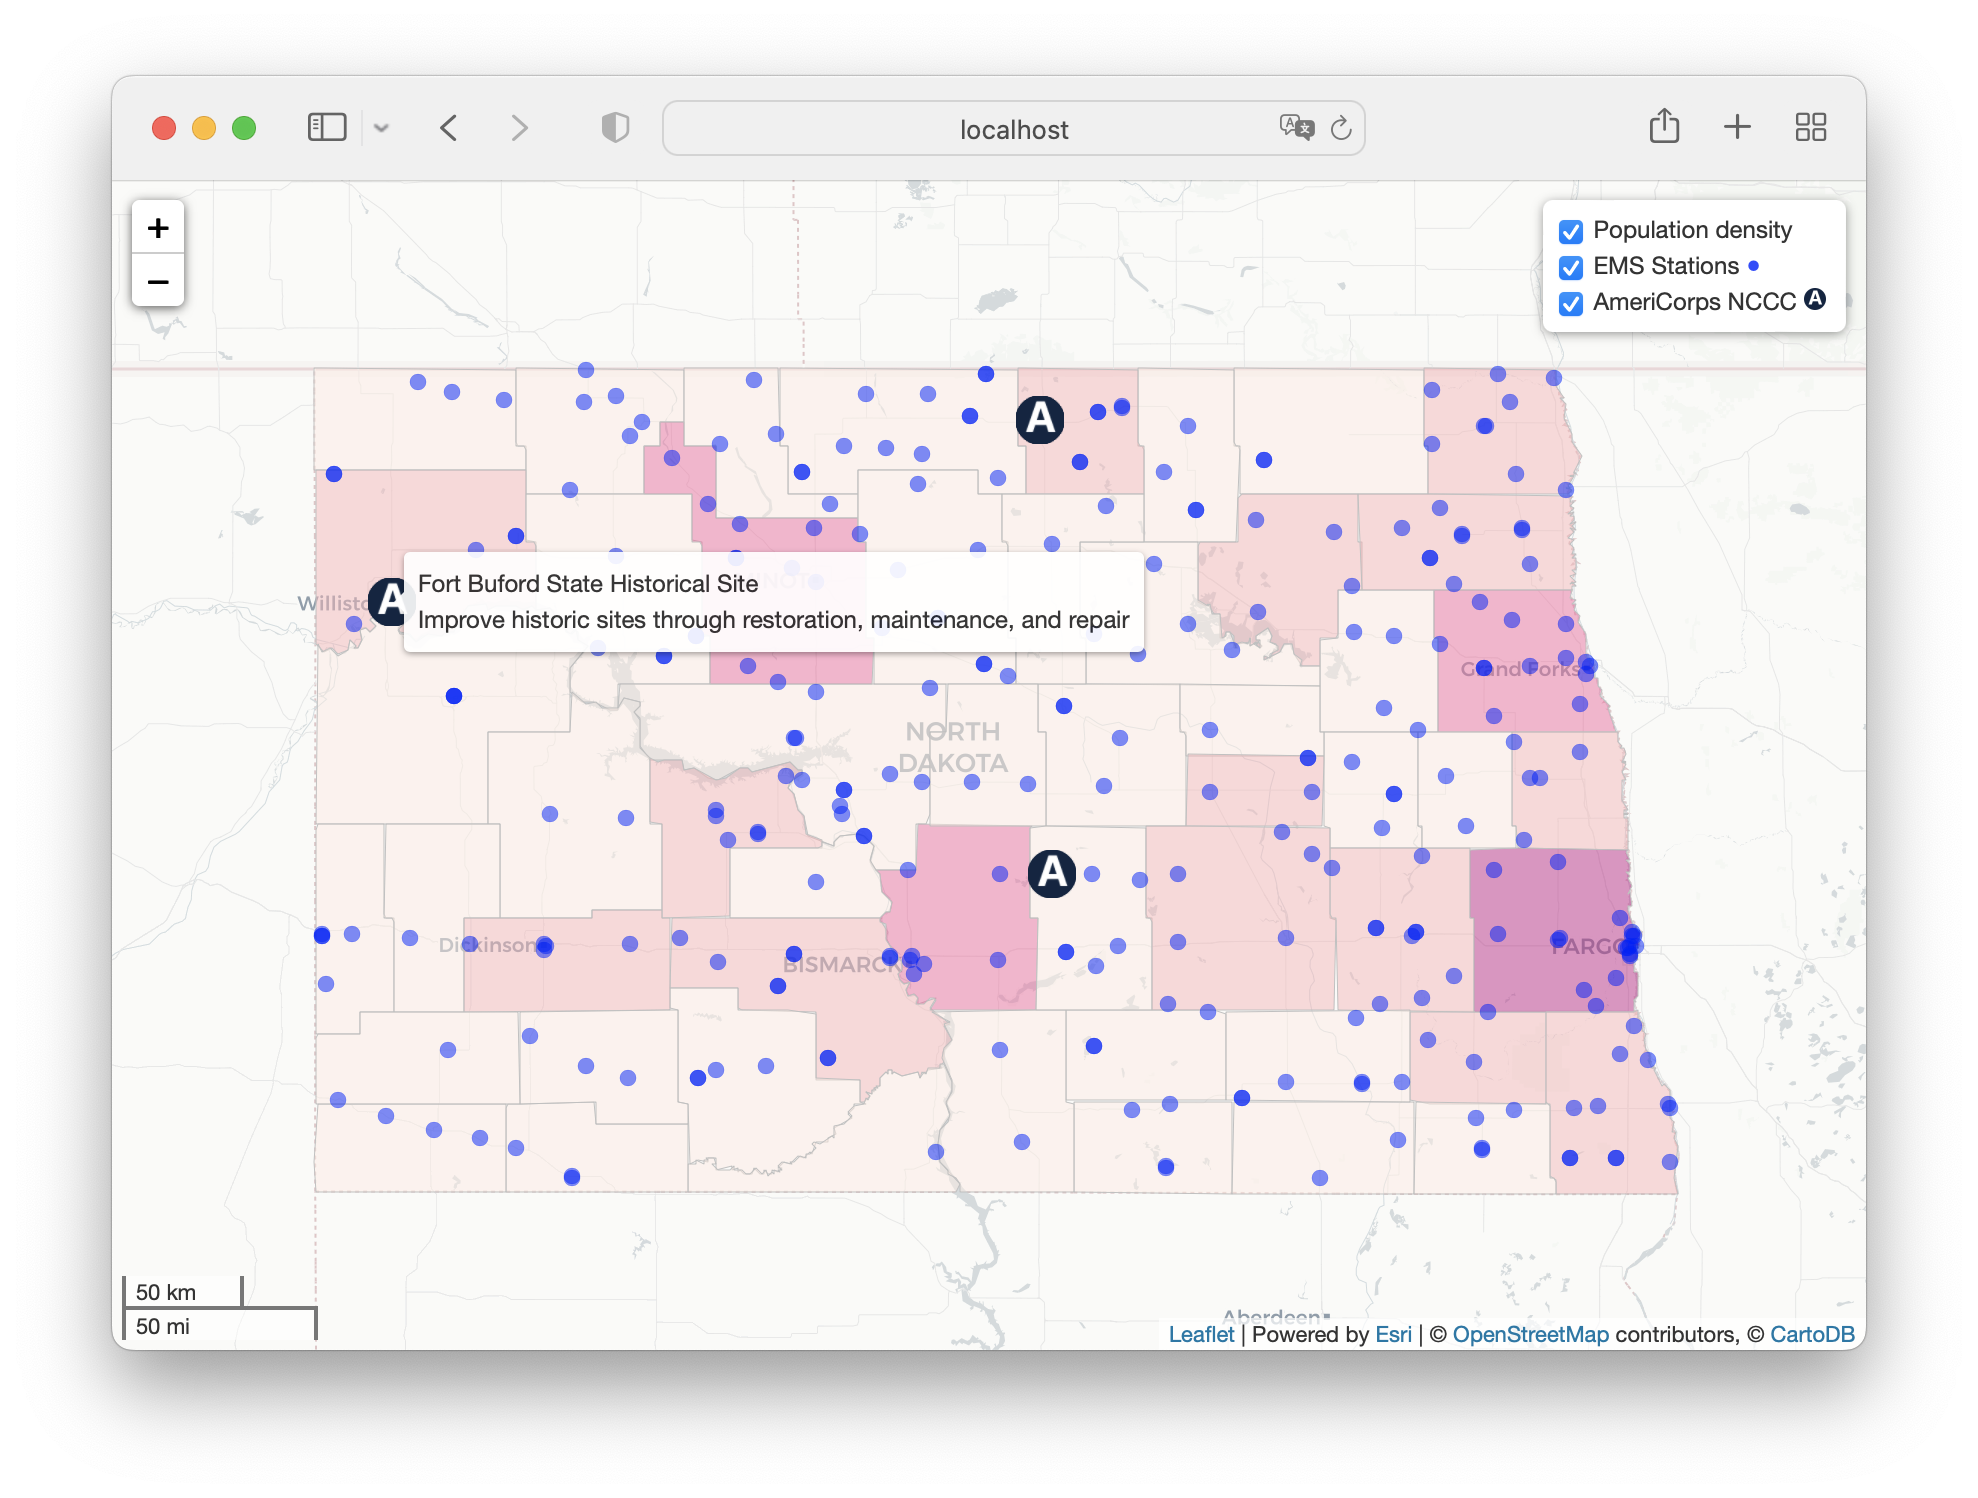Reload the localhost page
Image resolution: width=1978 pixels, height=1498 pixels.
coord(1341,128)
